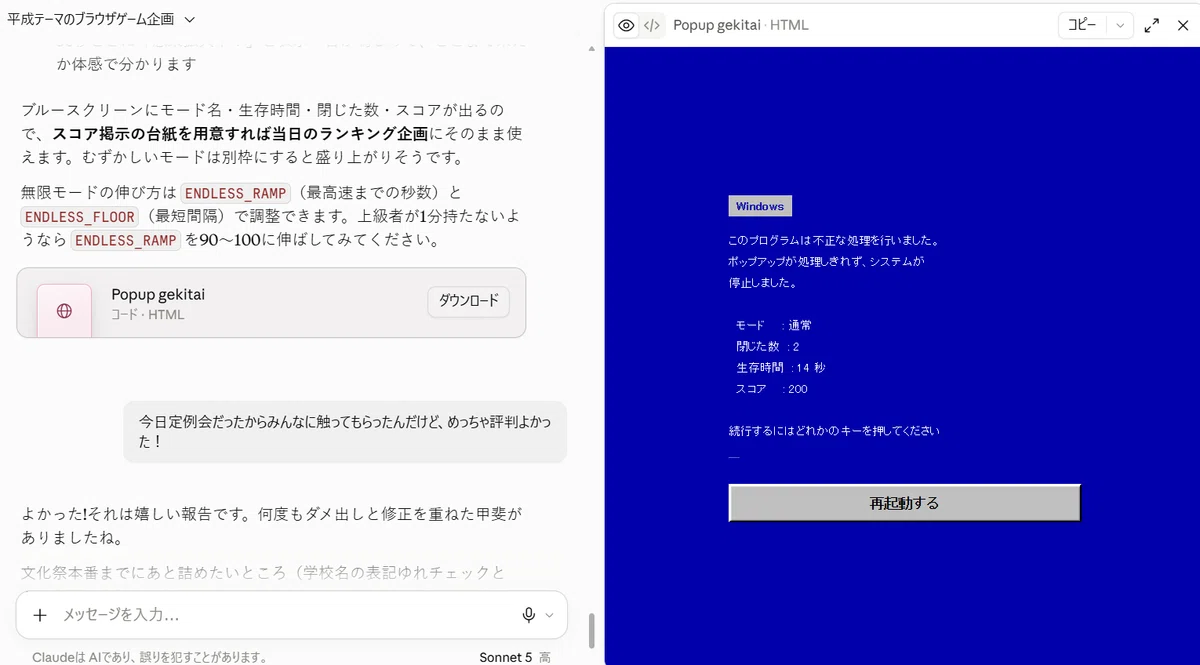This screenshot has height=665, width=1200.
Task: Expand the dropdown arrow beside コピー
Action: coord(1120,25)
